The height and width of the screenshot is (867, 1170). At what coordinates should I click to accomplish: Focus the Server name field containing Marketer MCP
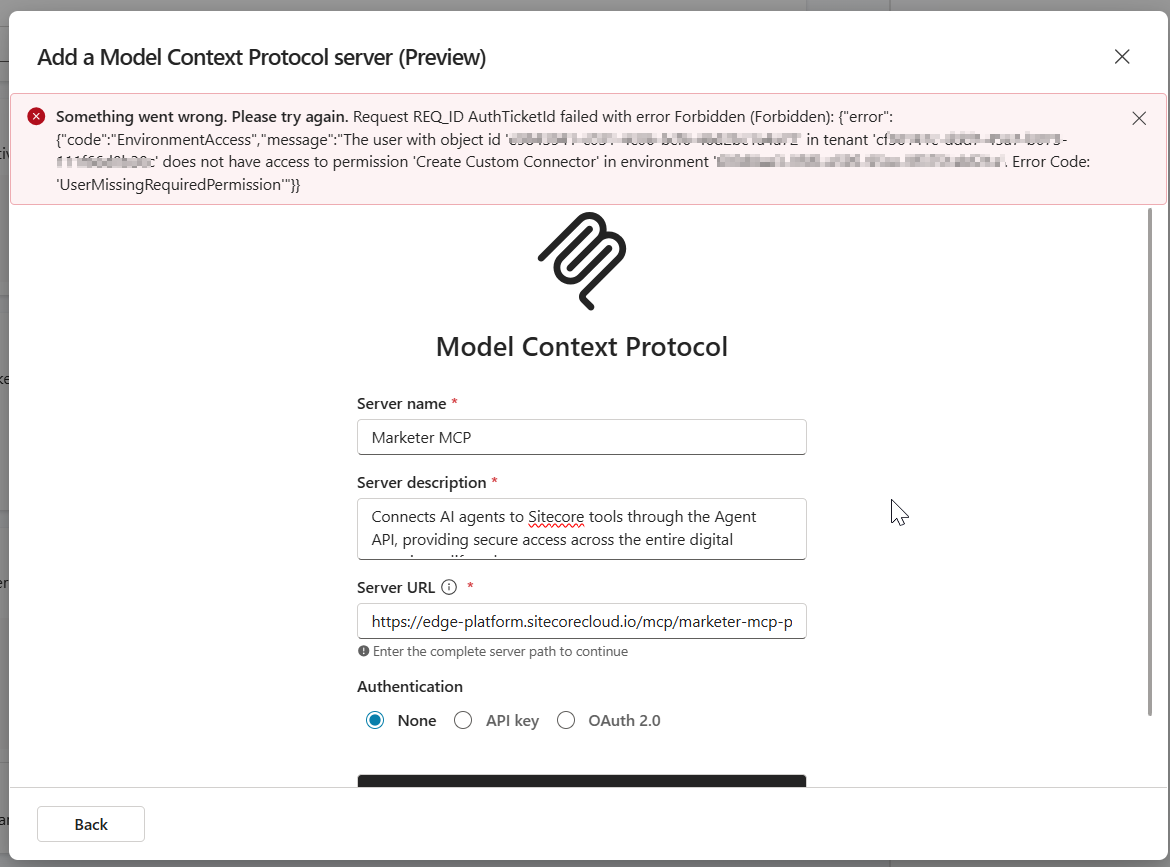tap(581, 437)
